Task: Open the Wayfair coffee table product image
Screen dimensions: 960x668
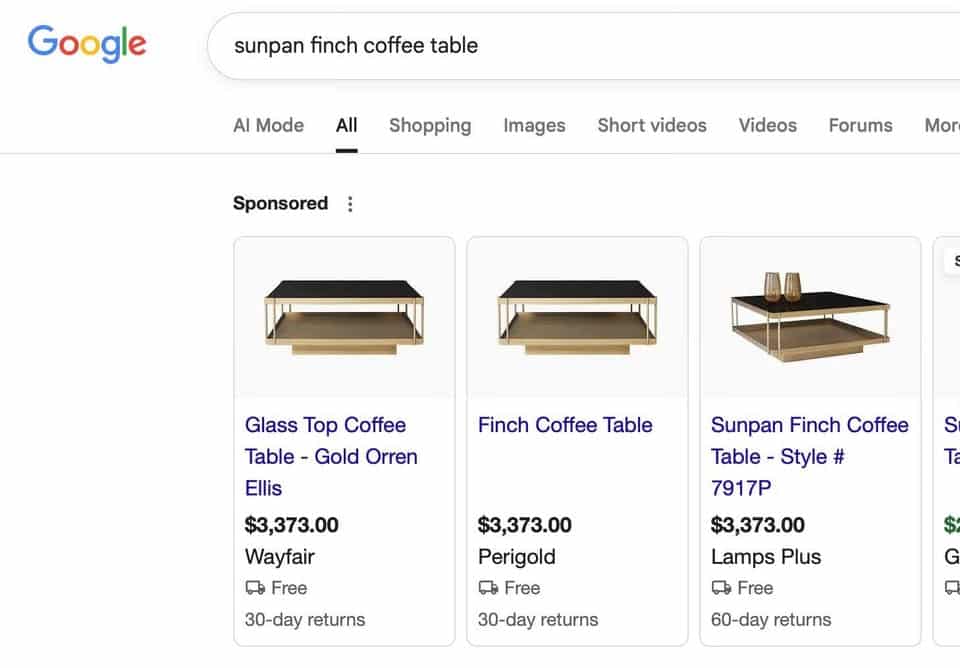Action: pos(344,316)
